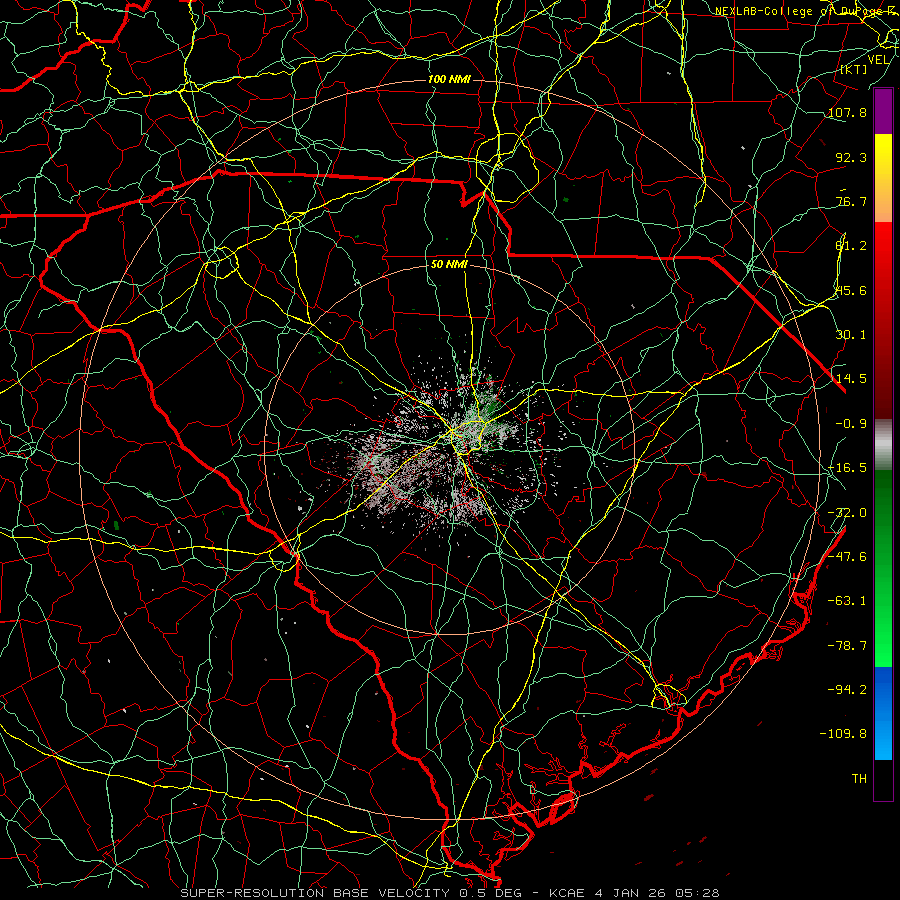Click the "05:28" scan time text

pyautogui.click(x=697, y=893)
